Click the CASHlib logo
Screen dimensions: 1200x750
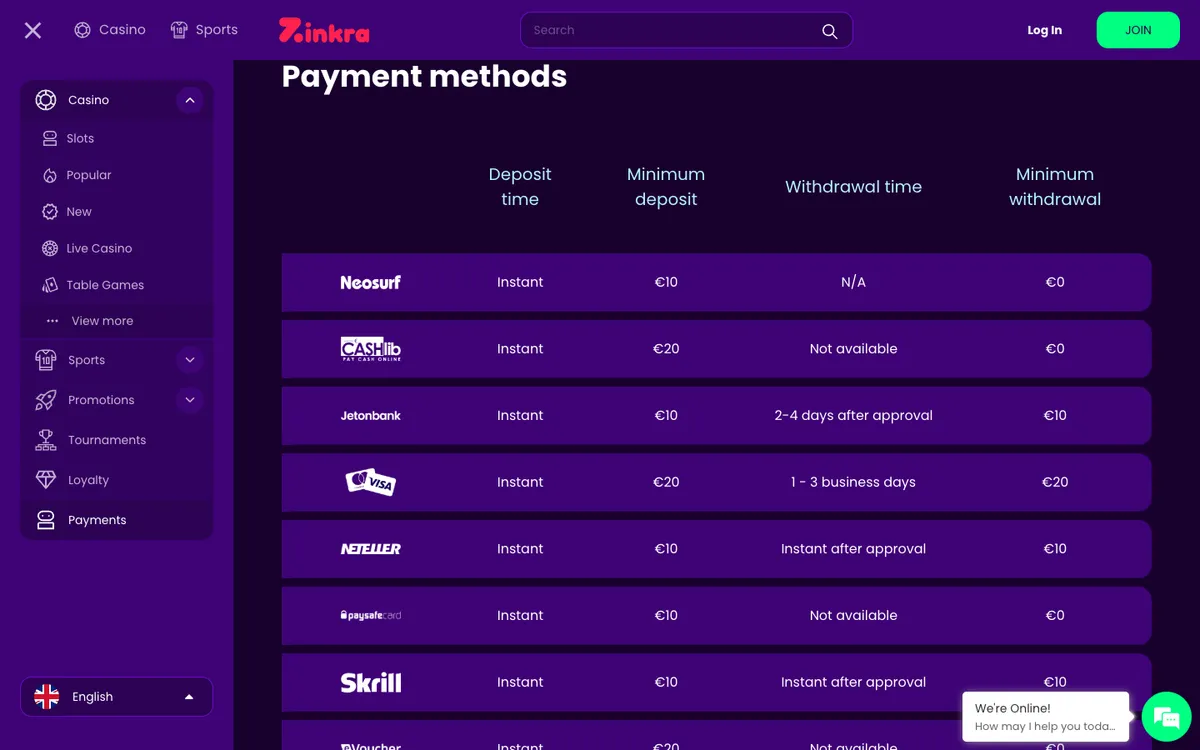tap(371, 349)
